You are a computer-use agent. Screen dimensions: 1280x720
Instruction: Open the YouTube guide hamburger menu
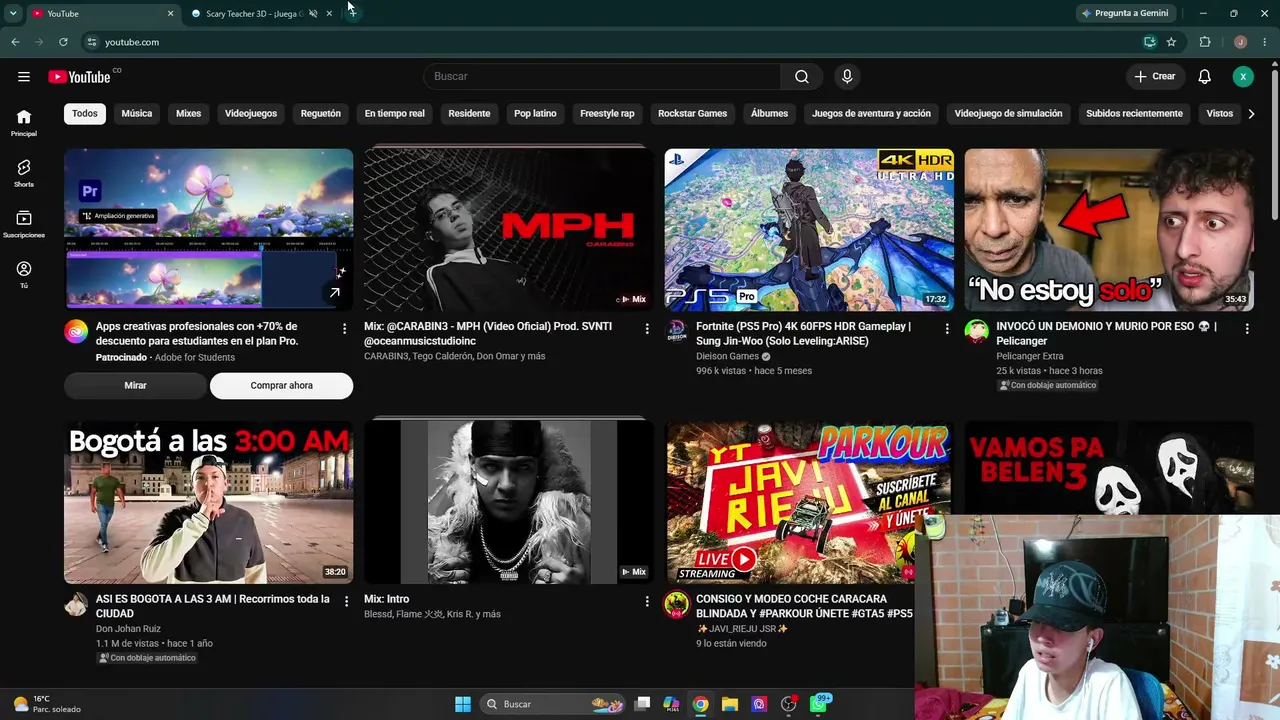[x=24, y=77]
